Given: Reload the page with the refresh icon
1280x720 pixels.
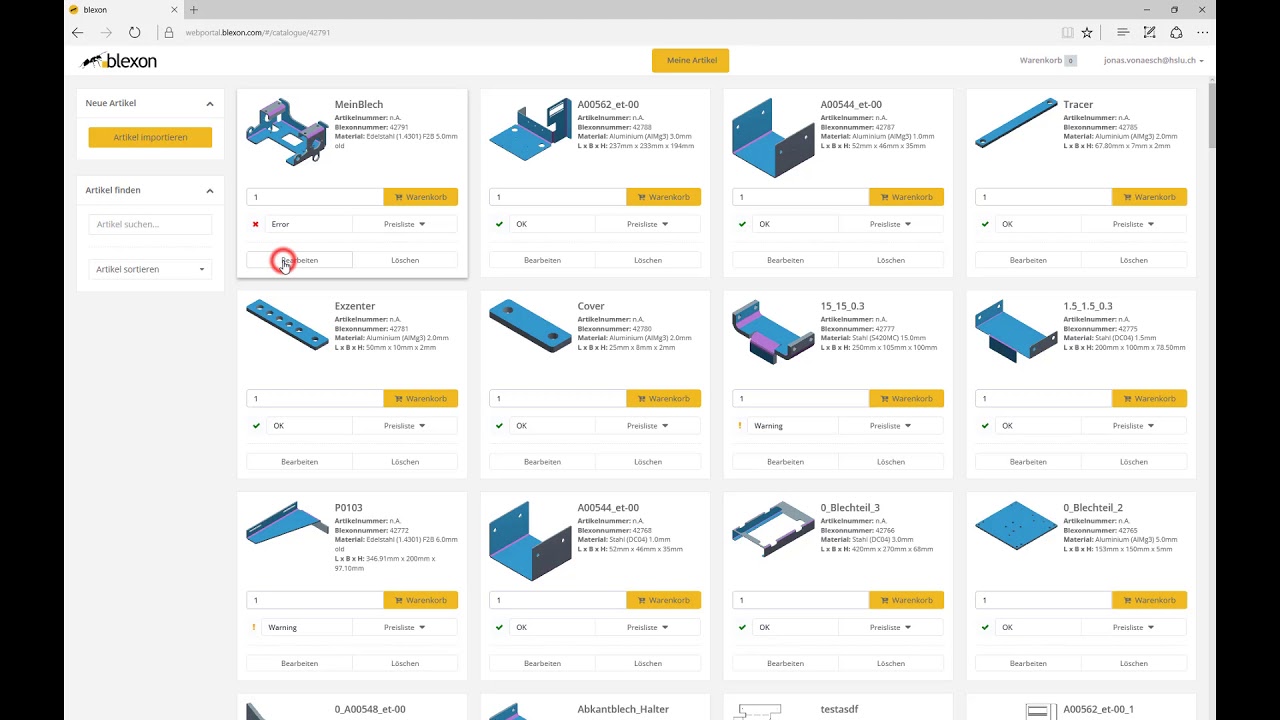Looking at the screenshot, I should (135, 32).
